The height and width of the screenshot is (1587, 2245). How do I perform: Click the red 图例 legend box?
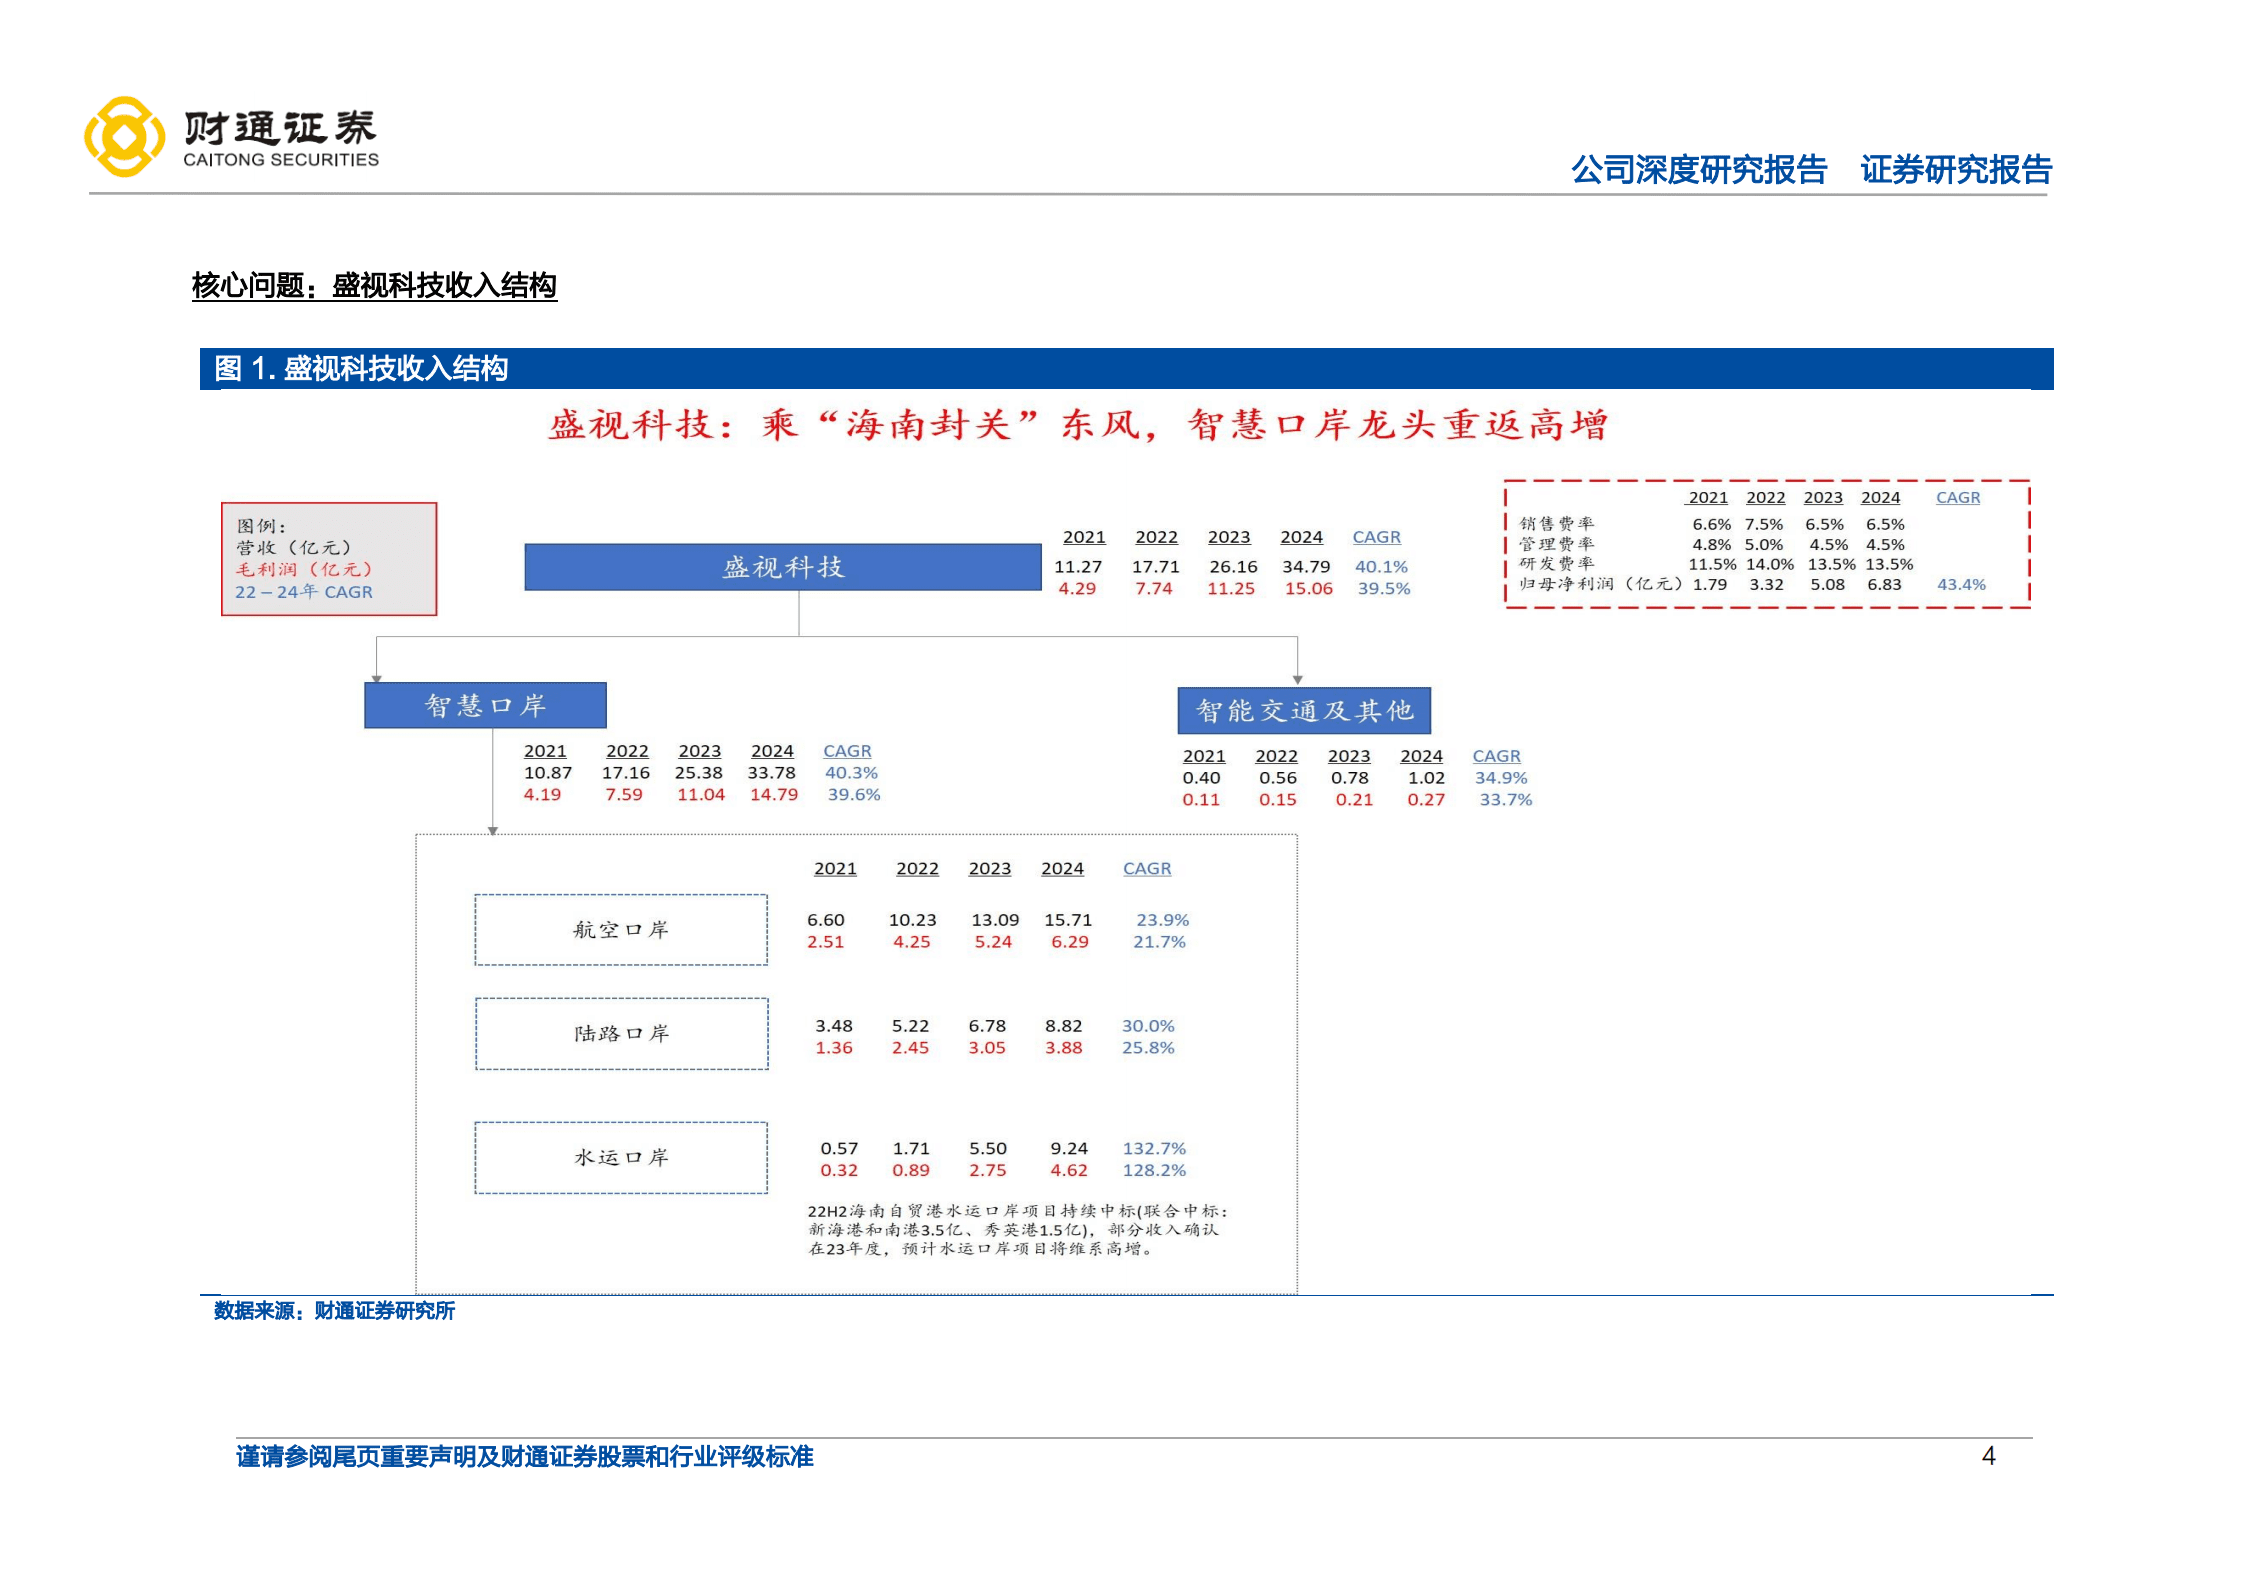click(x=329, y=558)
